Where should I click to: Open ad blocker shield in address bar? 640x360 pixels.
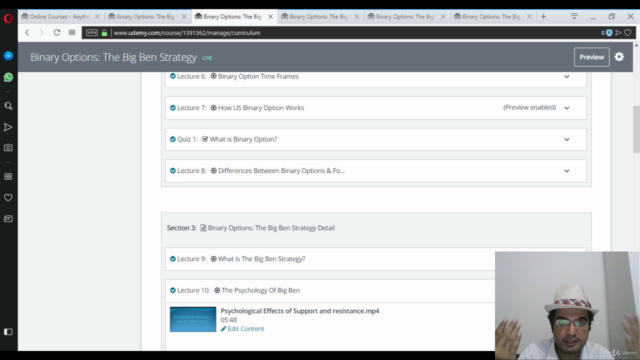click(x=609, y=33)
